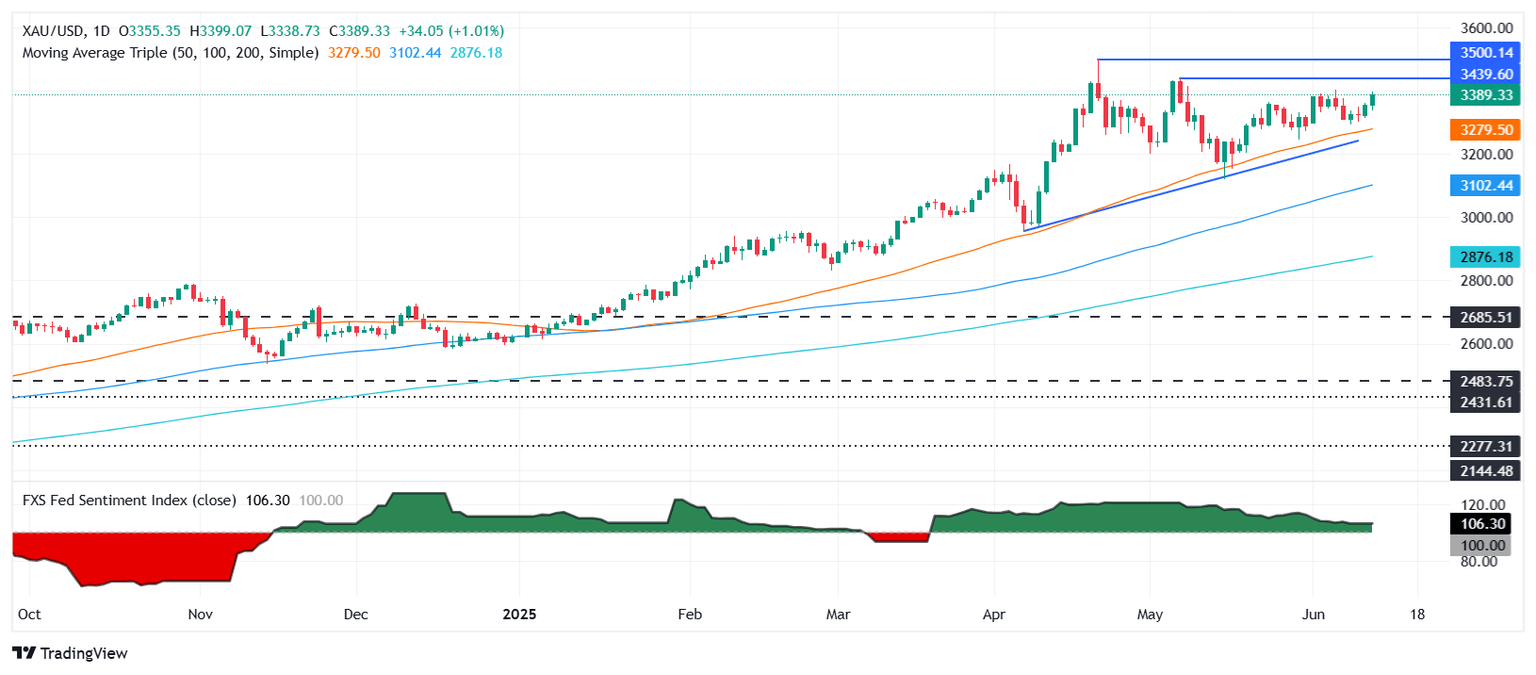Image resolution: width=1536 pixels, height=675 pixels.
Task: Select the green 3389.33 current price tag
Action: coord(1484,95)
